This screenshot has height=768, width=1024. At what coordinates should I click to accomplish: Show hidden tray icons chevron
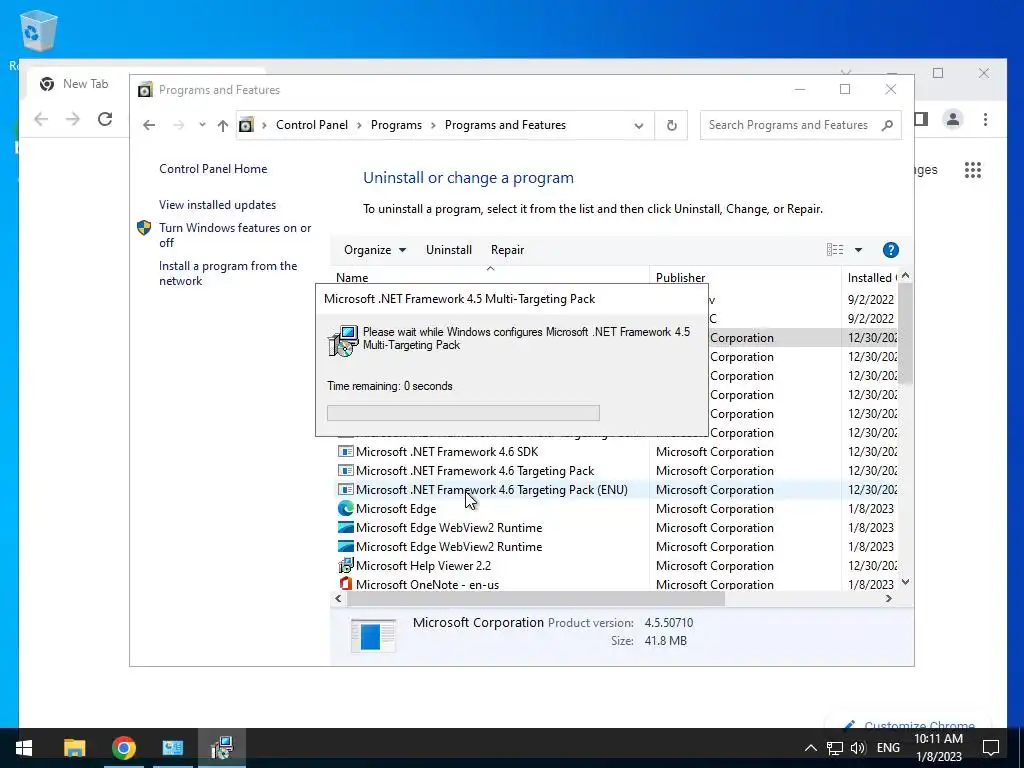point(810,748)
